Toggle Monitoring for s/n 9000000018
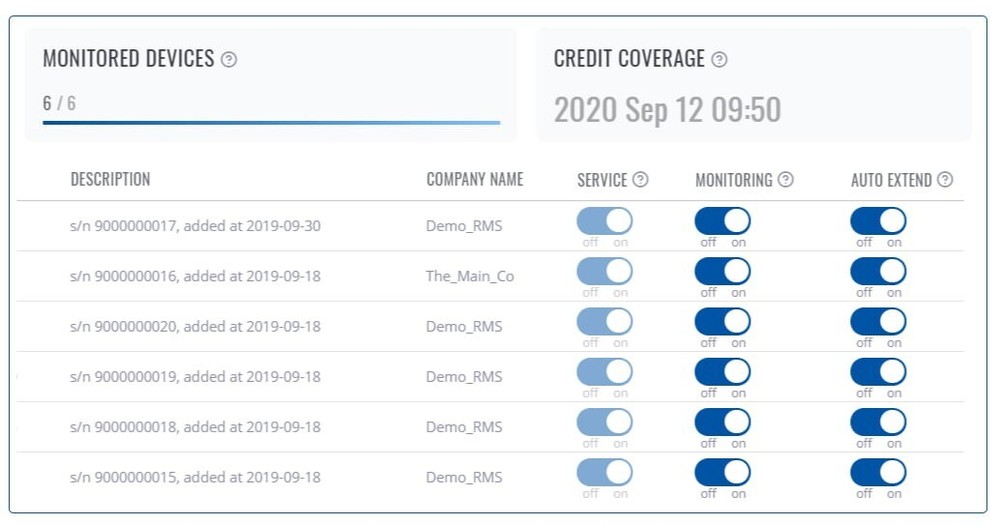This screenshot has width=1000, height=525. click(x=723, y=422)
